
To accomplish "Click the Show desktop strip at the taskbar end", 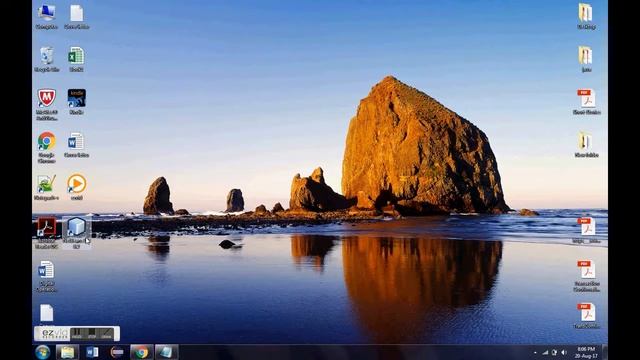I will point(605,352).
